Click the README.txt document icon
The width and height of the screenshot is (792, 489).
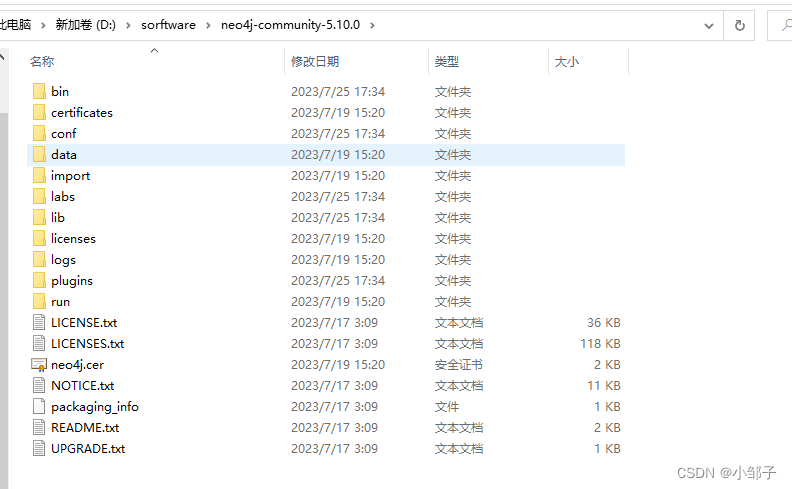coord(39,428)
